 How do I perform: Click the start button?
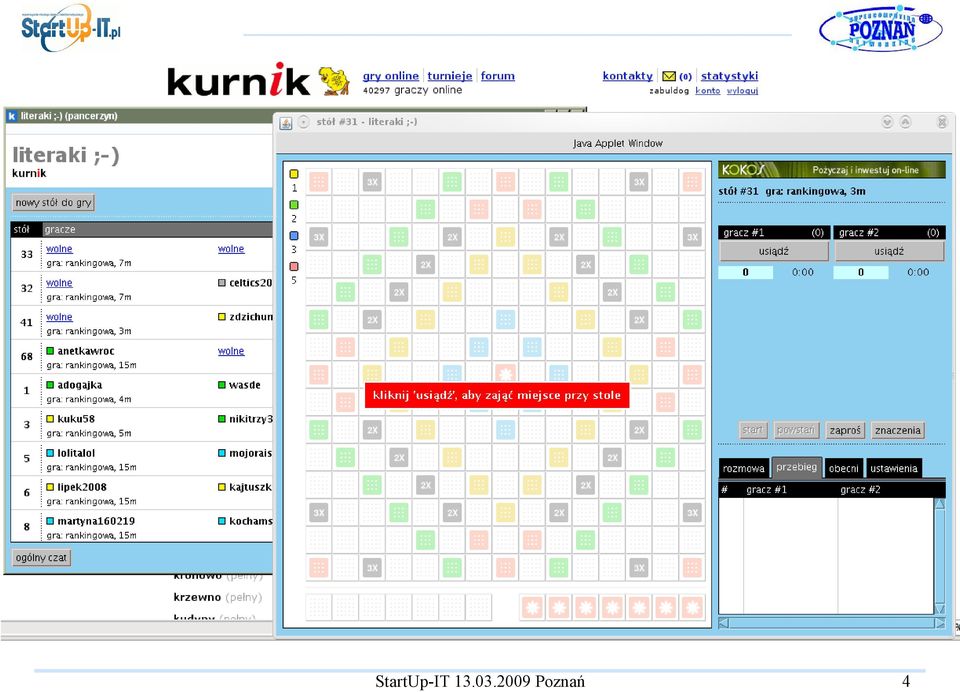point(752,430)
